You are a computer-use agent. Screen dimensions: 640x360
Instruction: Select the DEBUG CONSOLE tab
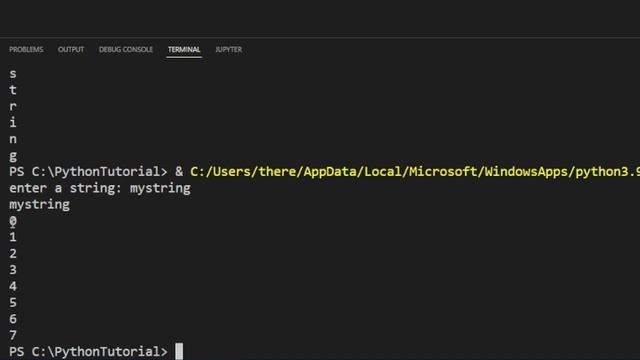126,49
